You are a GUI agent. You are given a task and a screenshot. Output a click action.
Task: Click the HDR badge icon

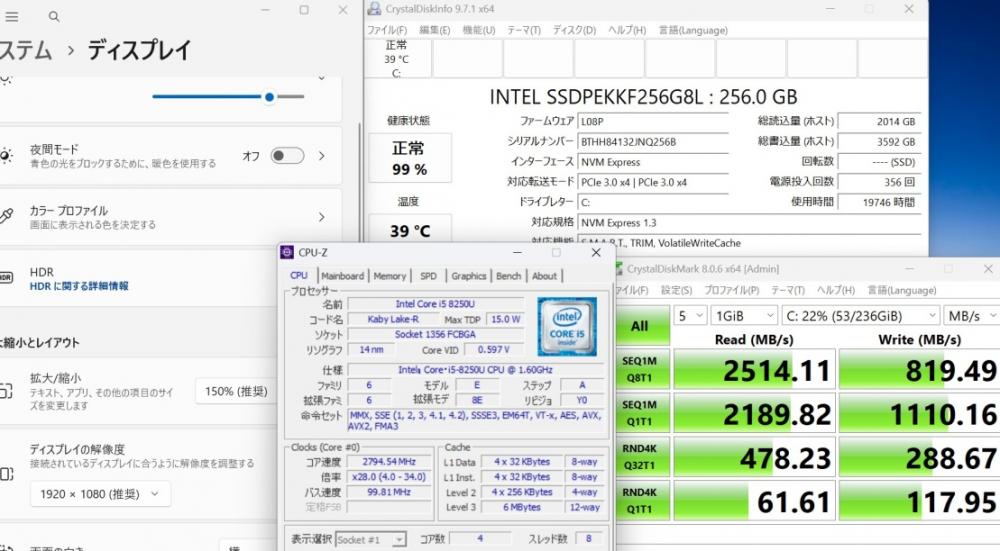6,278
